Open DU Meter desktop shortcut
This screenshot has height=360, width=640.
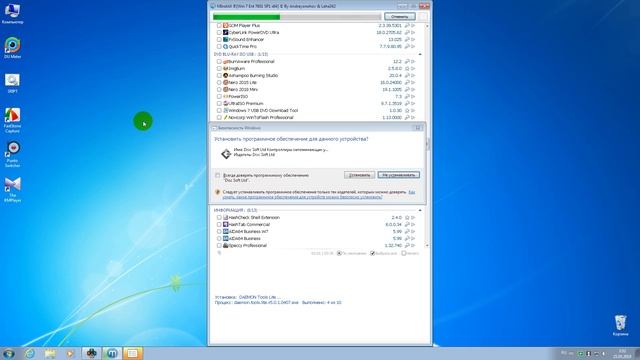(12, 48)
